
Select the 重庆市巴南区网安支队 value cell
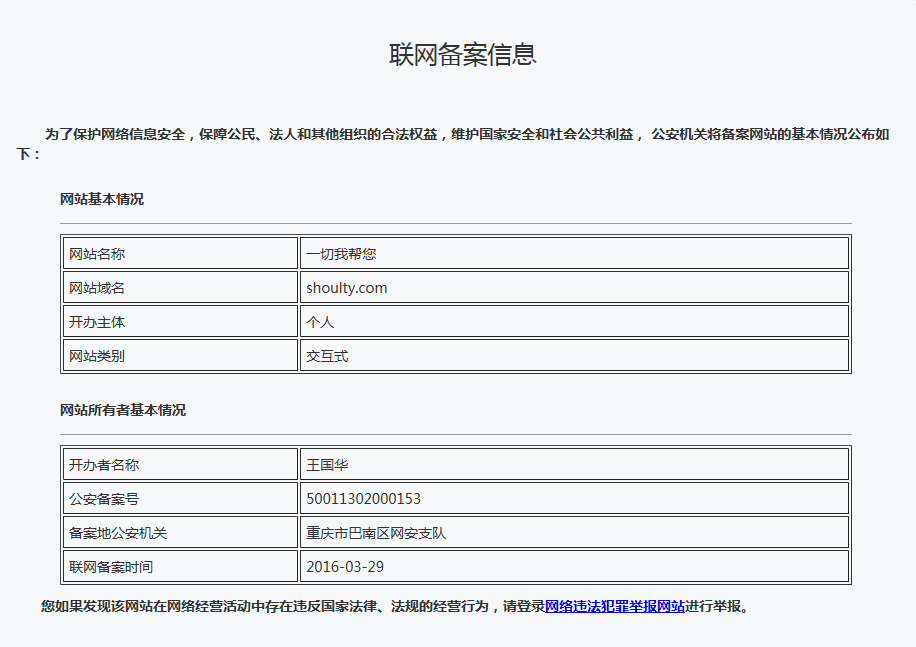click(x=376, y=533)
